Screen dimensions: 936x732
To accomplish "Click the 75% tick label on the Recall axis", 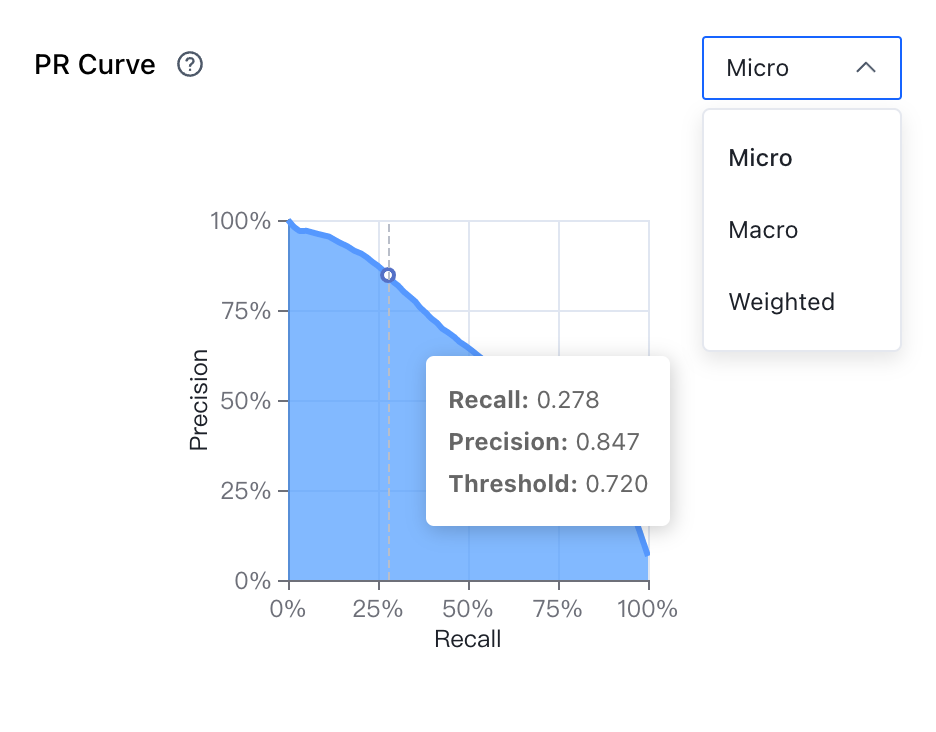I will coord(558,609).
